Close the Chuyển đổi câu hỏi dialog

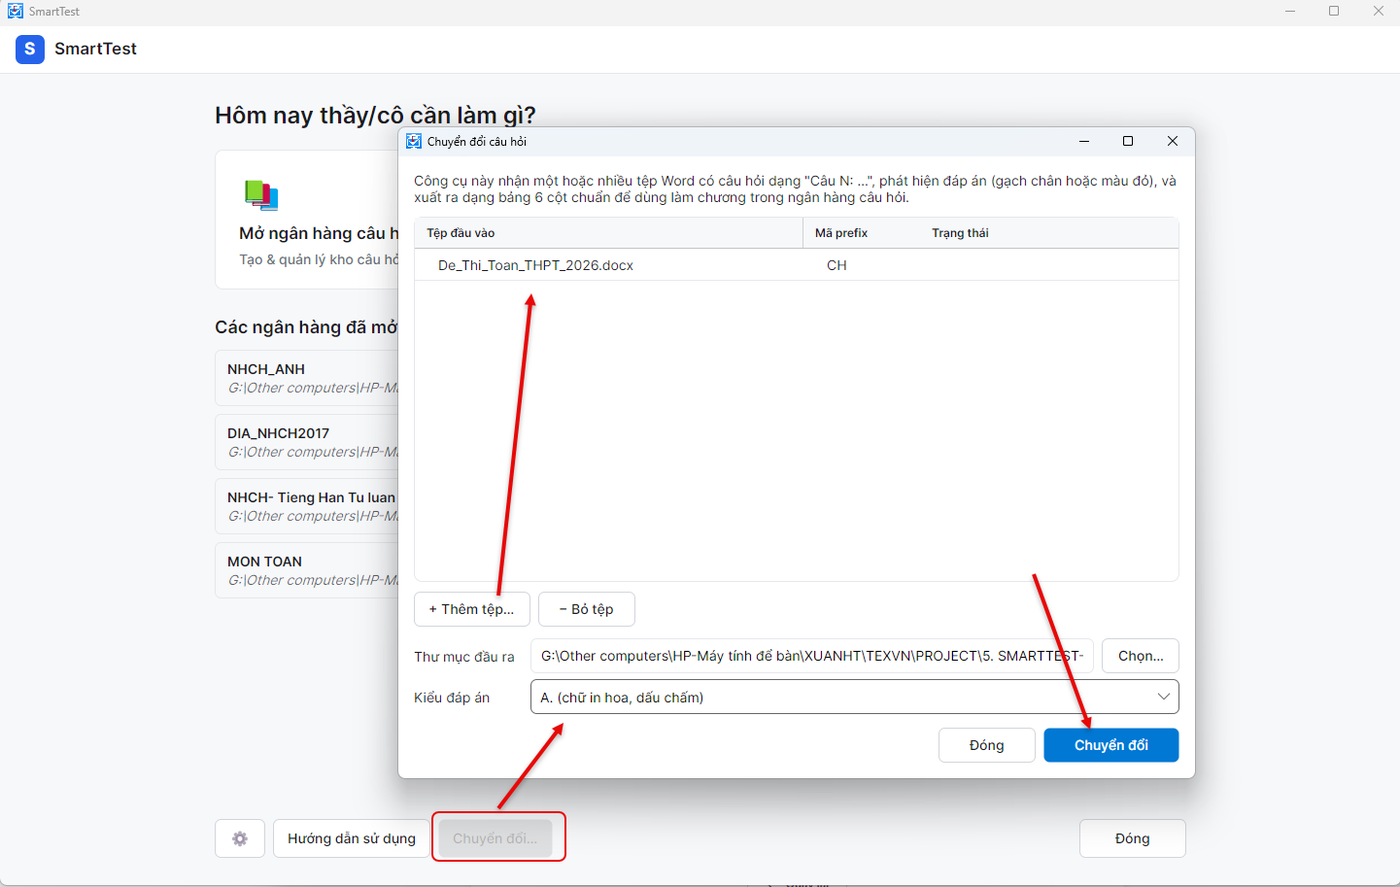1173,141
